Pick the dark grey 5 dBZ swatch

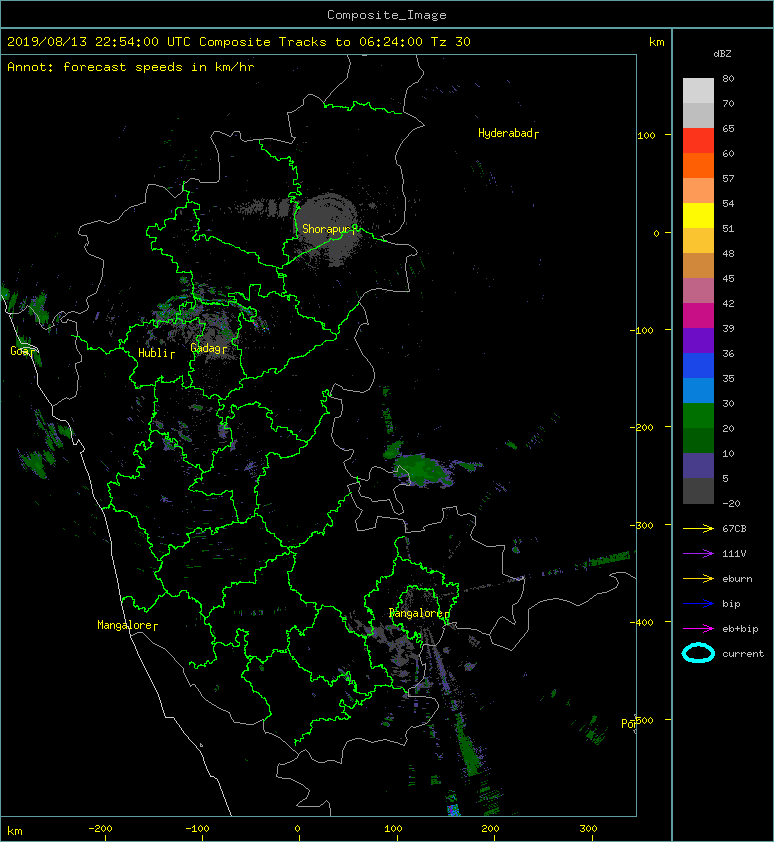coord(698,490)
